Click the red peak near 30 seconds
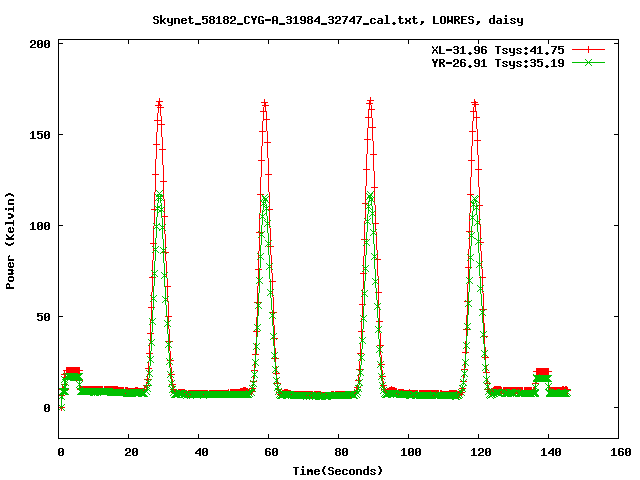640x480 pixels. pos(159,102)
